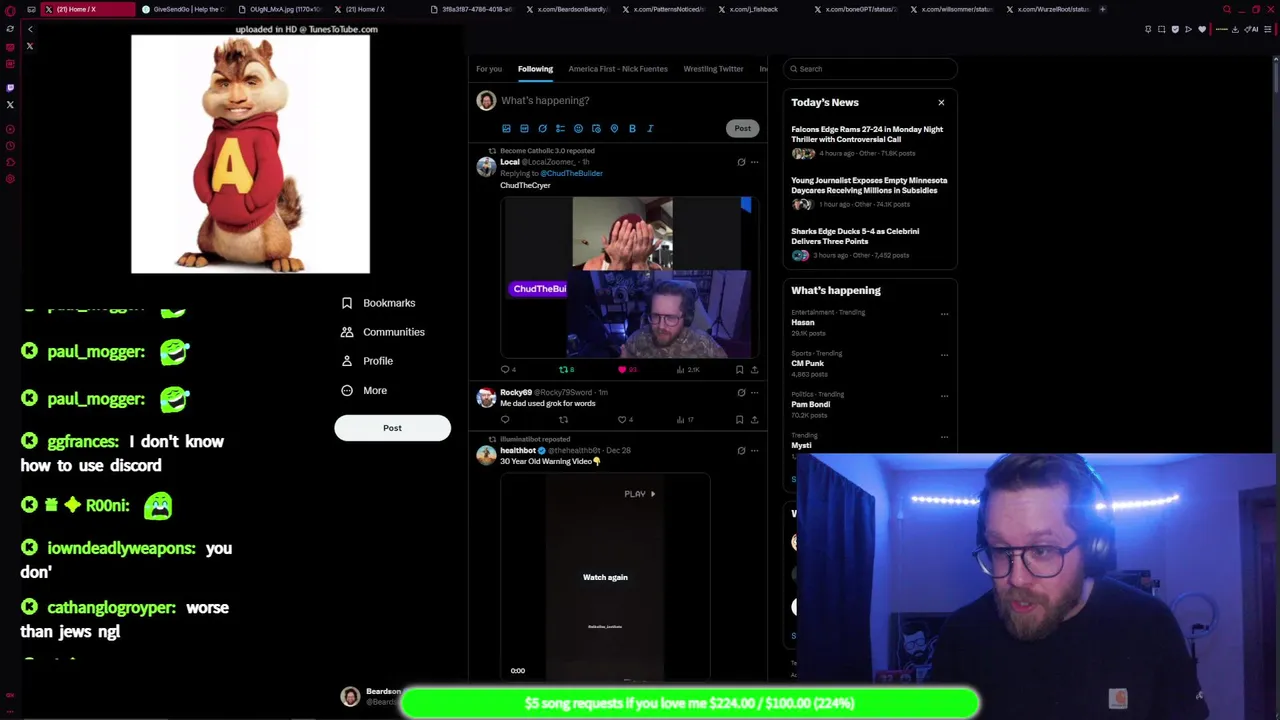Open Local's profile avatar
The height and width of the screenshot is (720, 1280).
[486, 167]
